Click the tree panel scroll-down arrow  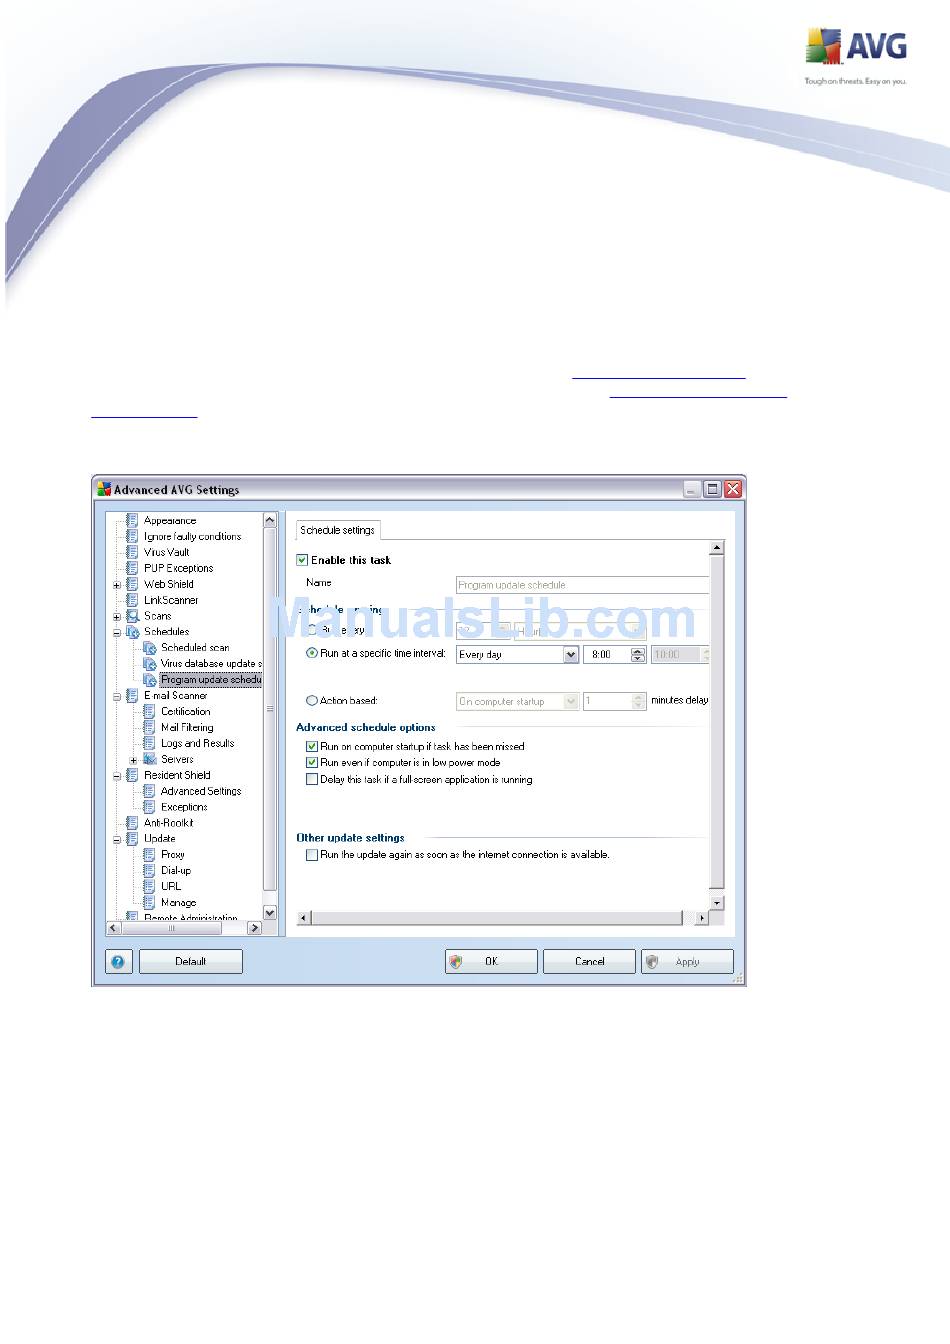coord(269,912)
